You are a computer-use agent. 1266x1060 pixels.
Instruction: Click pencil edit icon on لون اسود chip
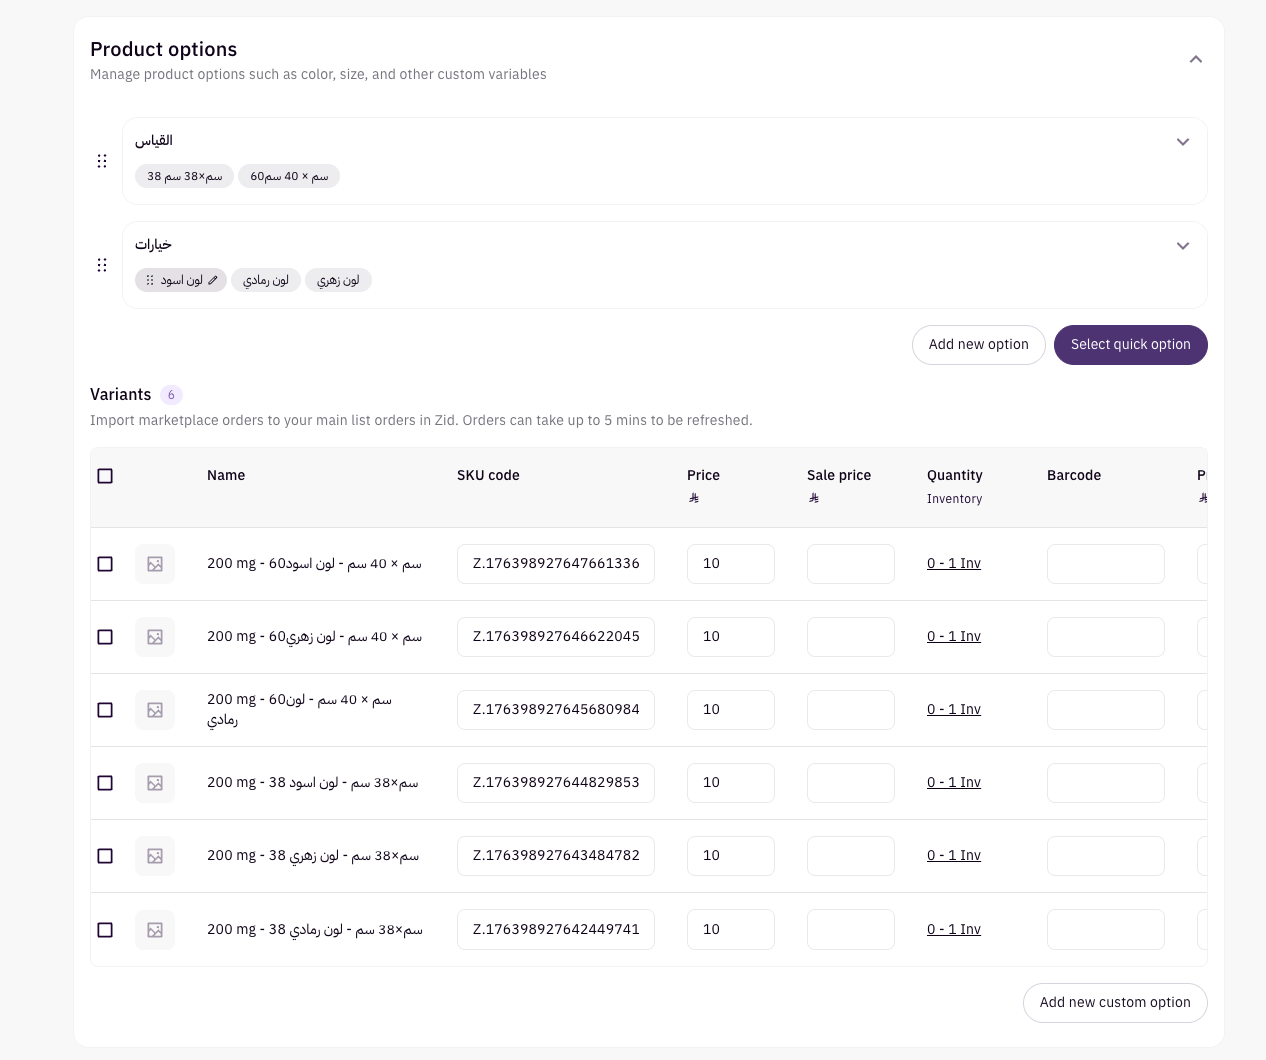point(213,280)
